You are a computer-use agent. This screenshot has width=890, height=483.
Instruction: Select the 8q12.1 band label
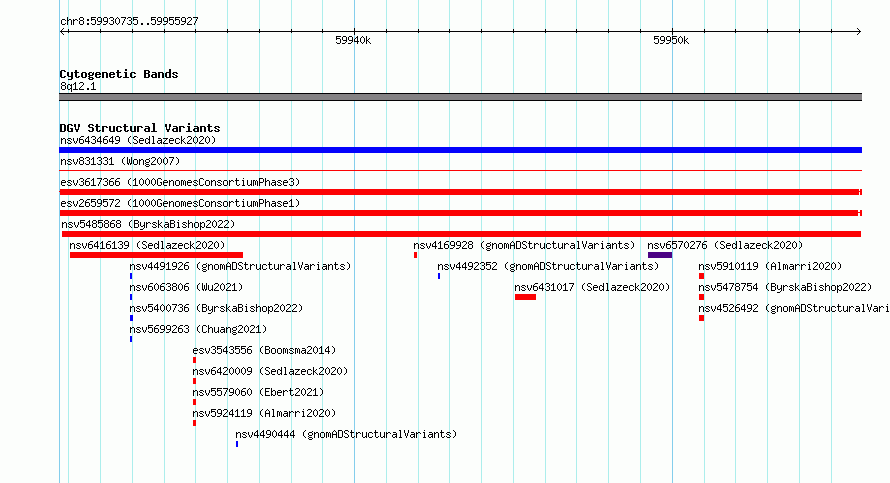78,86
